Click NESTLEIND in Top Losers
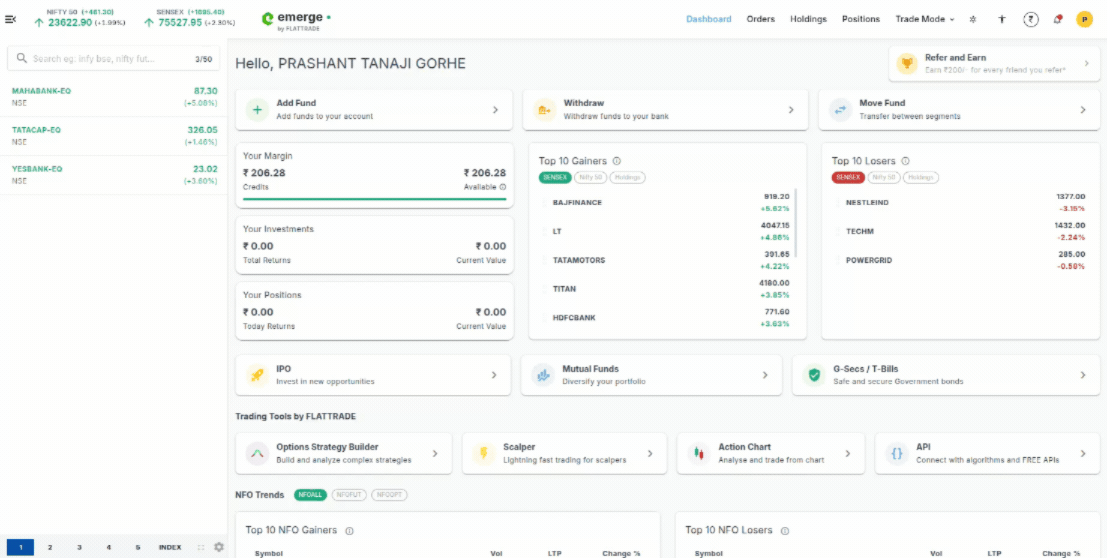This screenshot has height=558, width=1107. coord(867,203)
